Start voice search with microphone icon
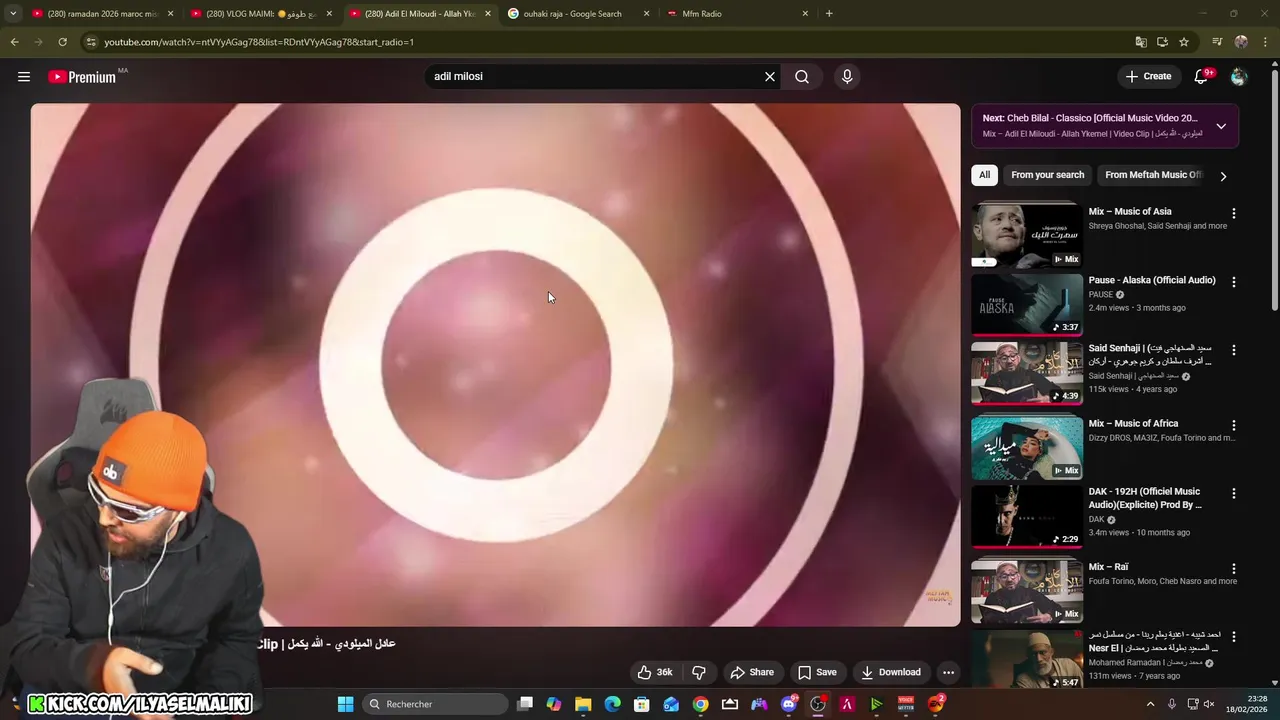This screenshot has height=720, width=1280. [x=847, y=77]
